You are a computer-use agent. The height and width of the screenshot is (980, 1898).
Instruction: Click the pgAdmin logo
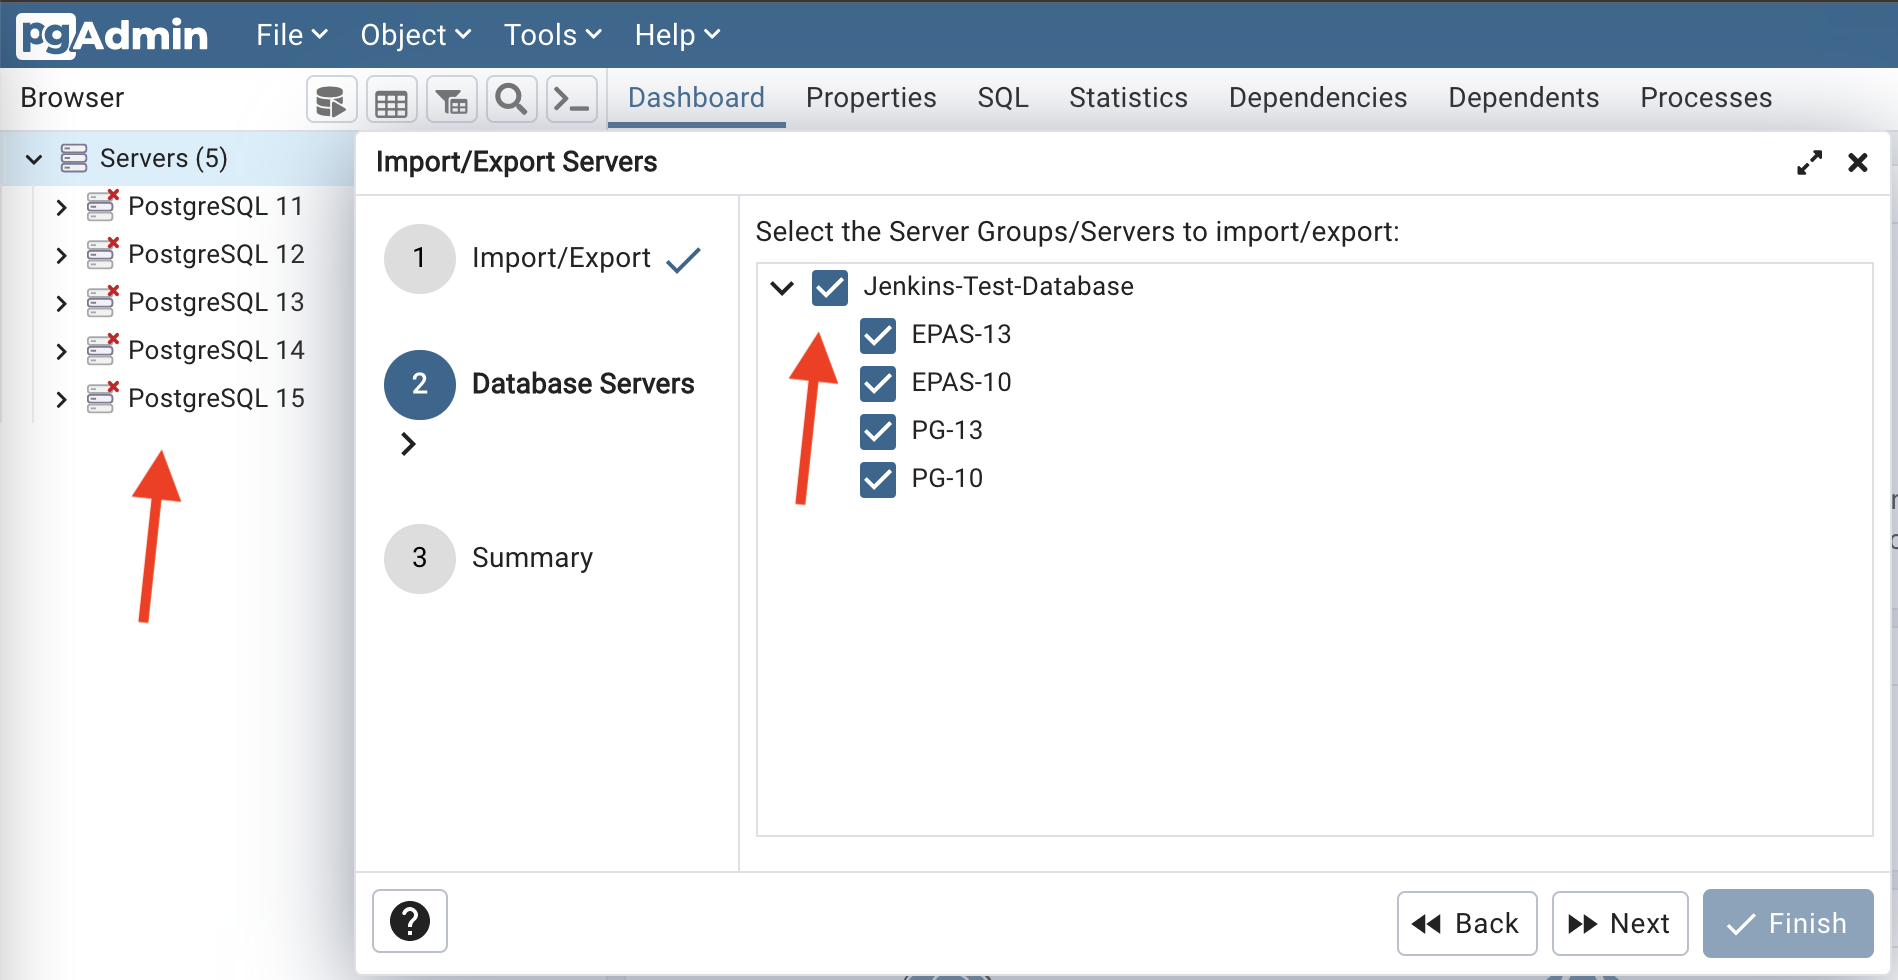(111, 33)
